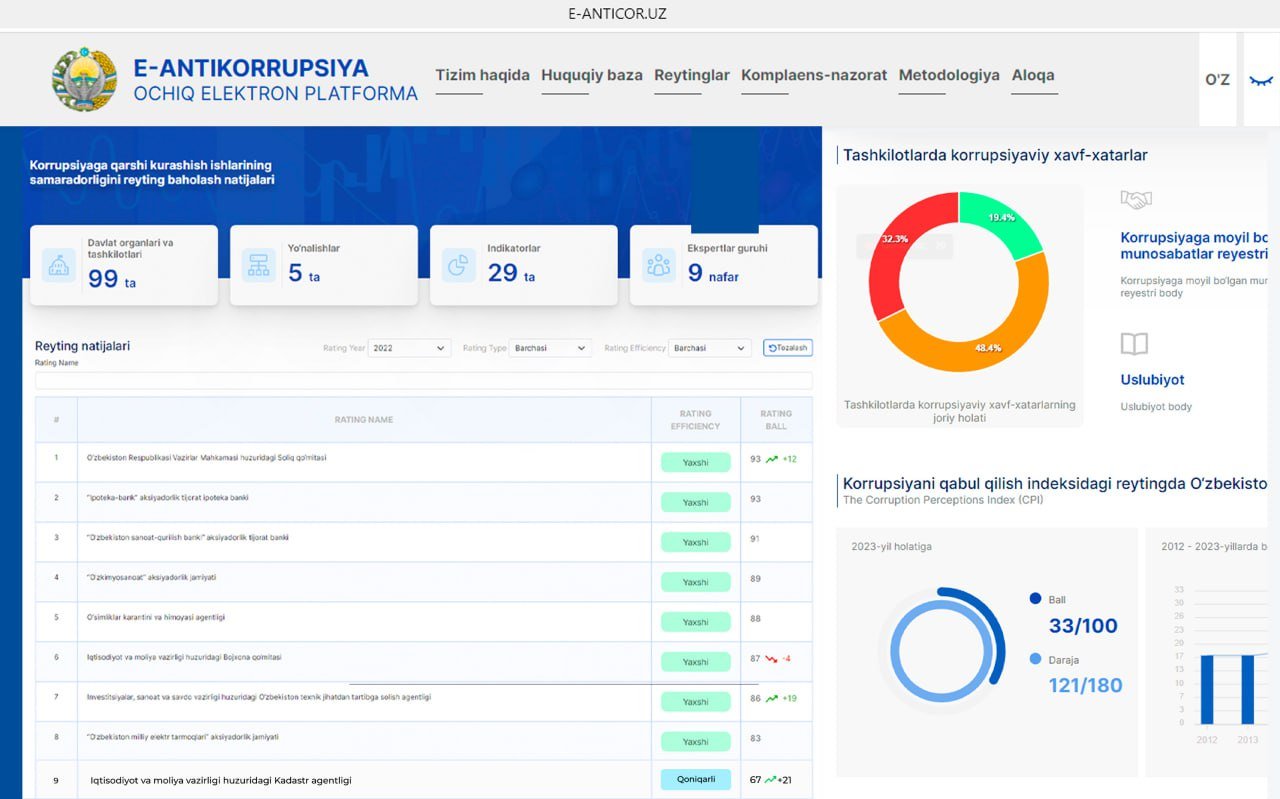
Task: Click the hierarchy icon in Yo'nalishlar card
Action: [x=259, y=265]
